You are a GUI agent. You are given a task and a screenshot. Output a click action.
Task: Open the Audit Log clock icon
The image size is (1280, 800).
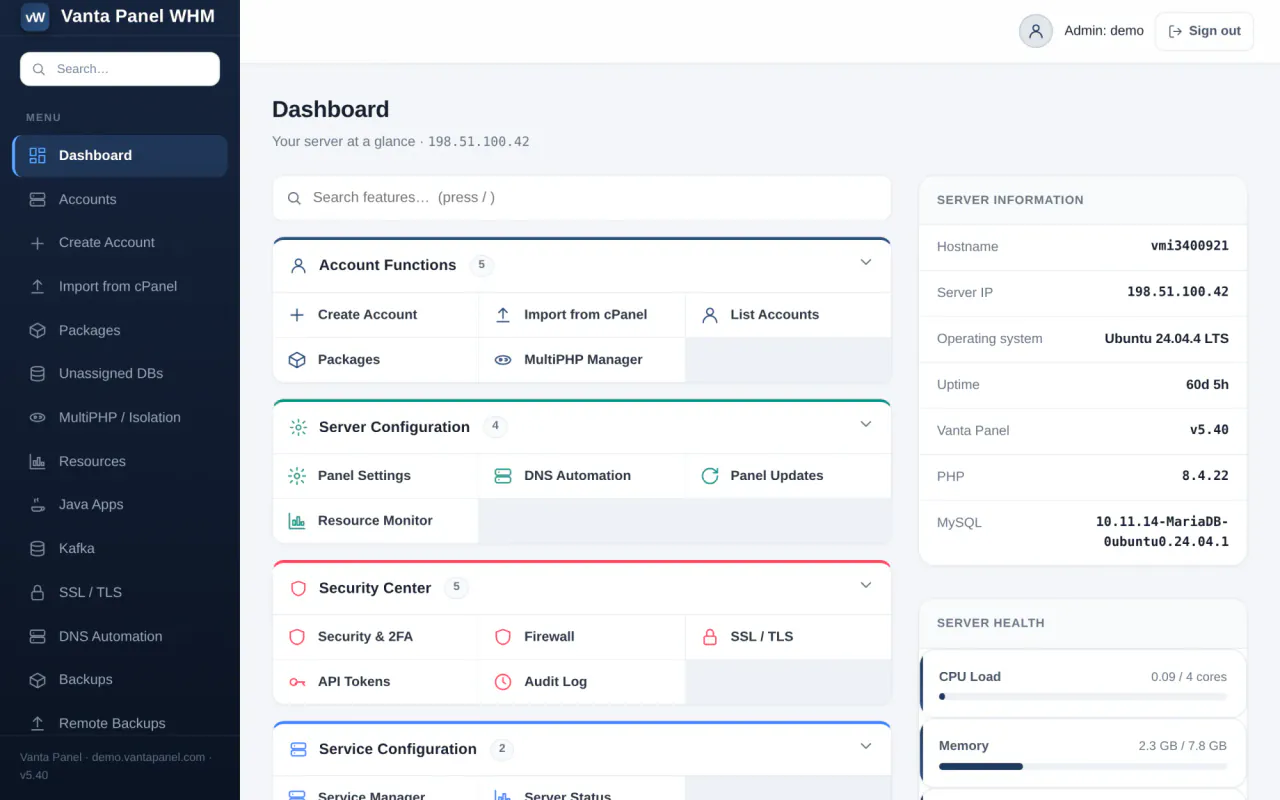point(503,682)
